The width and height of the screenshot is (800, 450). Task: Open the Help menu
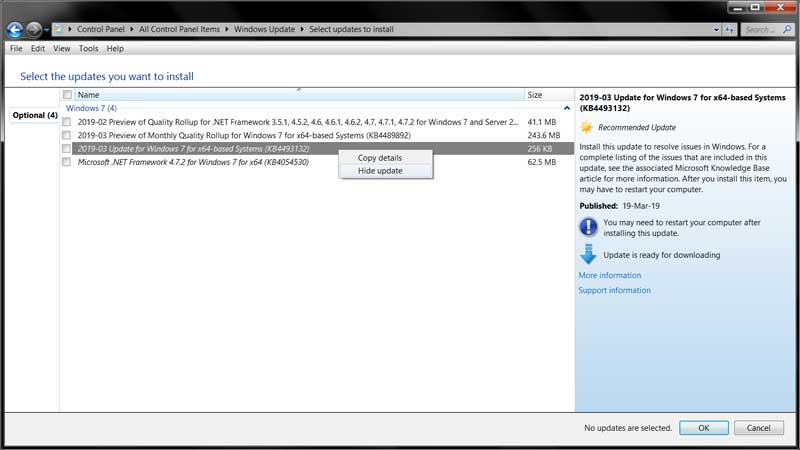(x=115, y=48)
